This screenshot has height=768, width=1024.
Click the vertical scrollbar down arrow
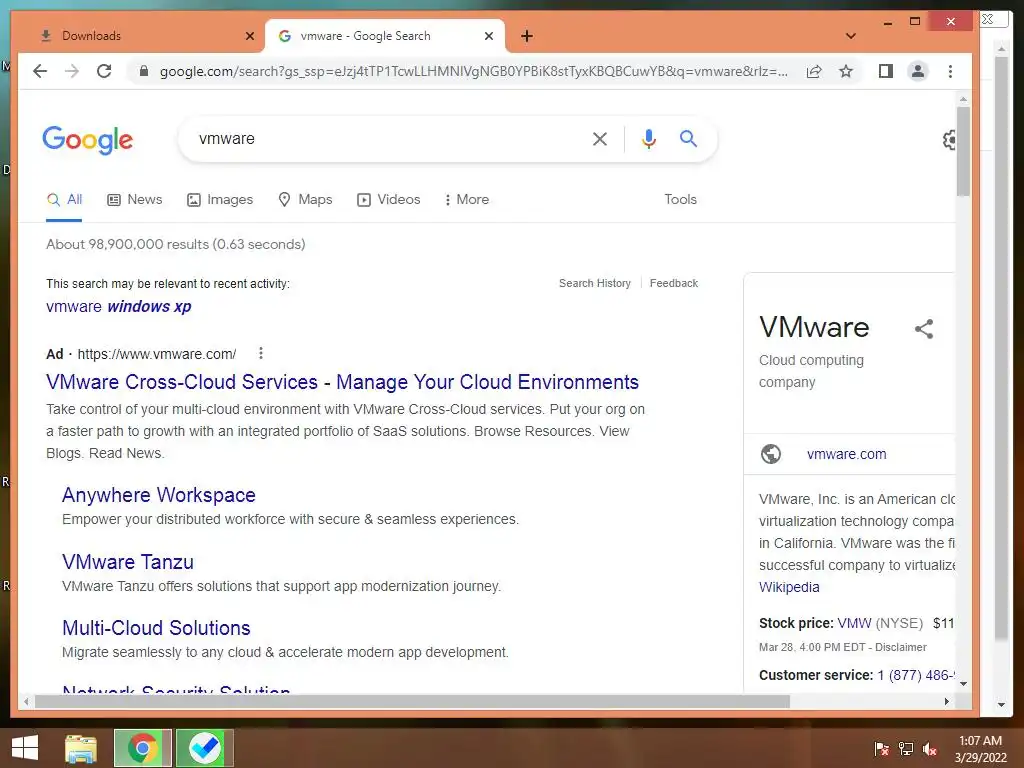coord(963,684)
